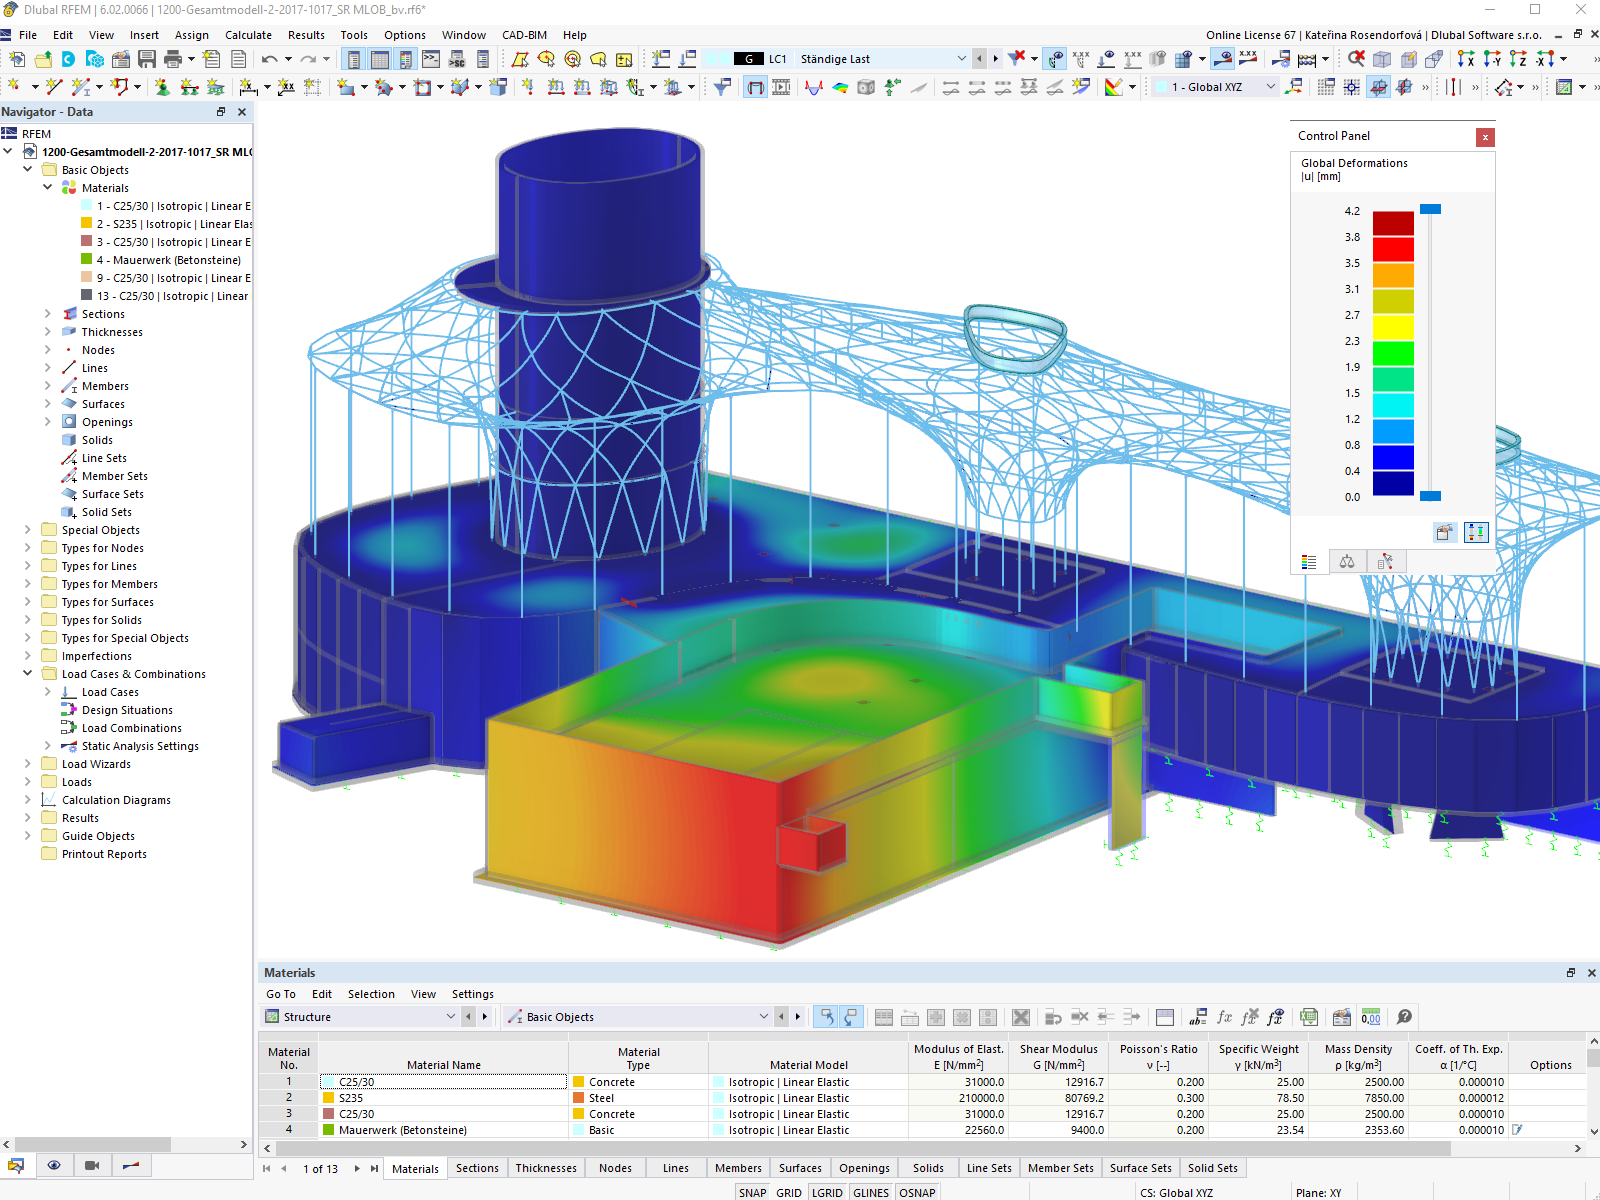The height and width of the screenshot is (1200, 1600).
Task: Open the New Model icon in the toolbar
Action: pyautogui.click(x=17, y=58)
